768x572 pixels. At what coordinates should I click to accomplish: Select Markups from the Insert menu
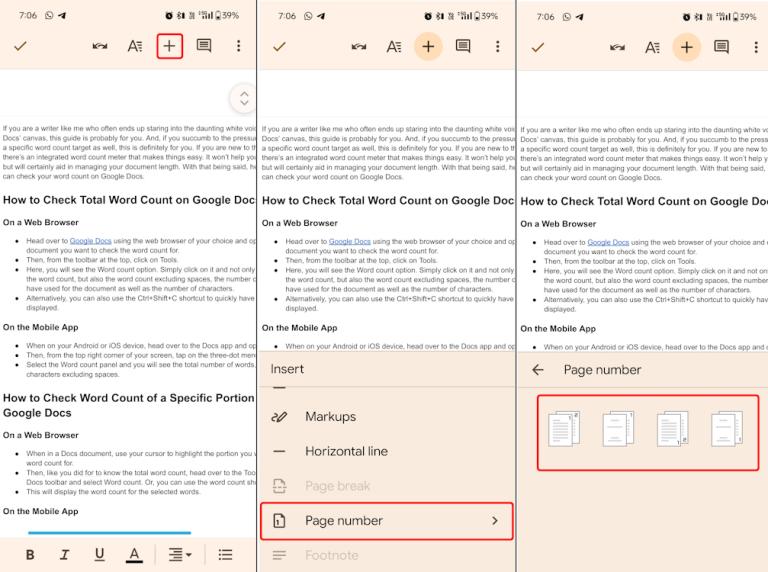click(330, 417)
